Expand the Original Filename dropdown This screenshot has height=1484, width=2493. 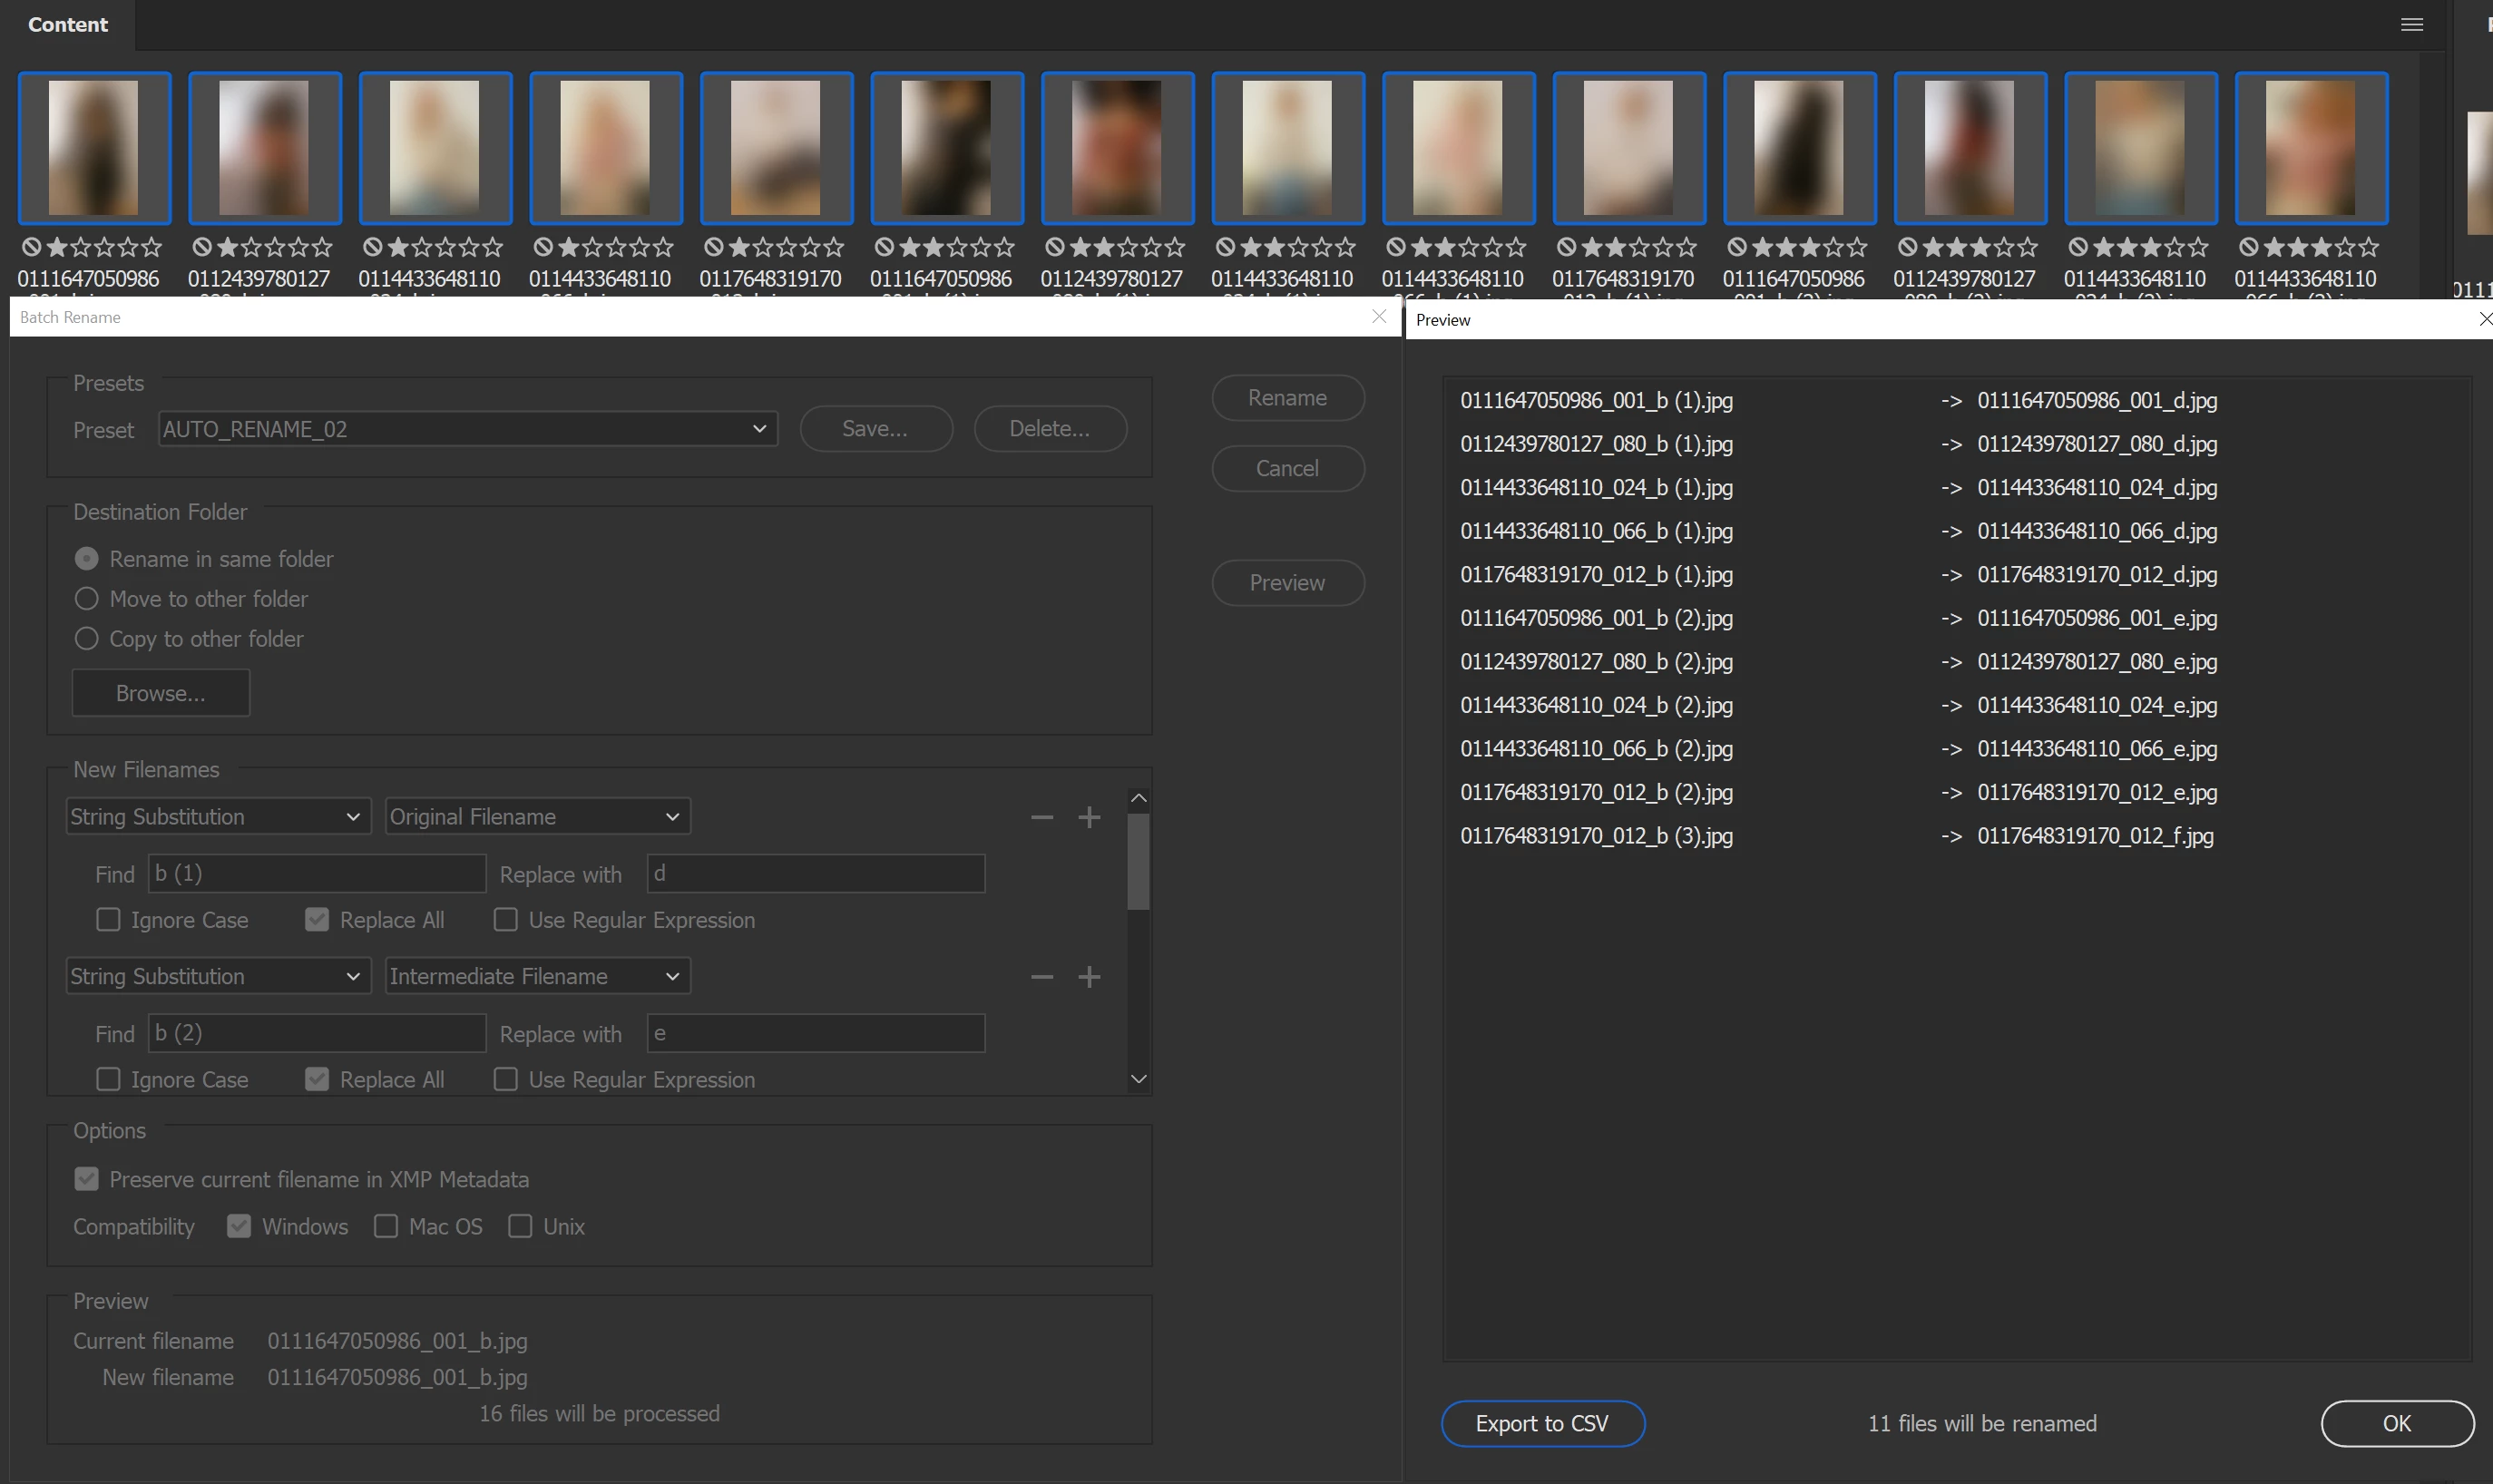(x=537, y=817)
